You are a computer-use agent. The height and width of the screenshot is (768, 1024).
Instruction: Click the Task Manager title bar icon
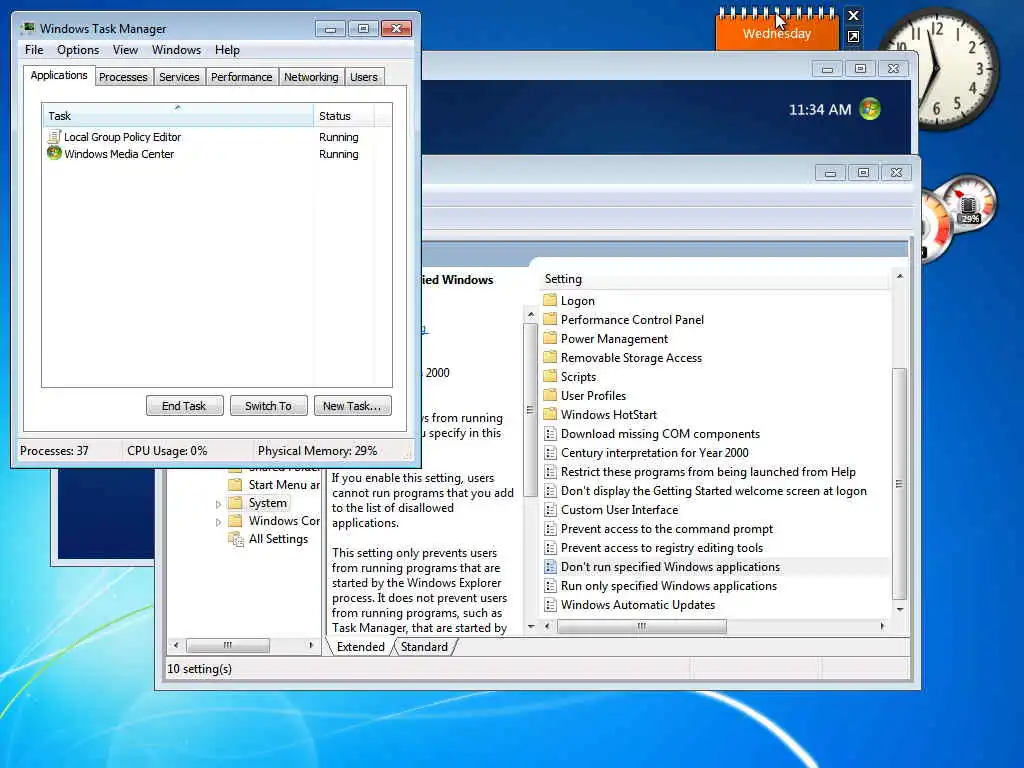coord(28,28)
